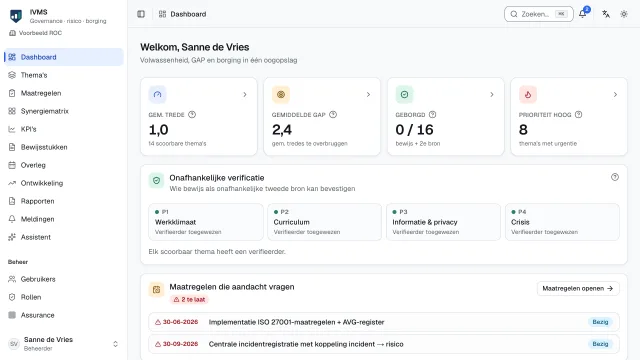Open Synergiematrix in sidebar
The image size is (640, 360).
(x=64, y=111)
